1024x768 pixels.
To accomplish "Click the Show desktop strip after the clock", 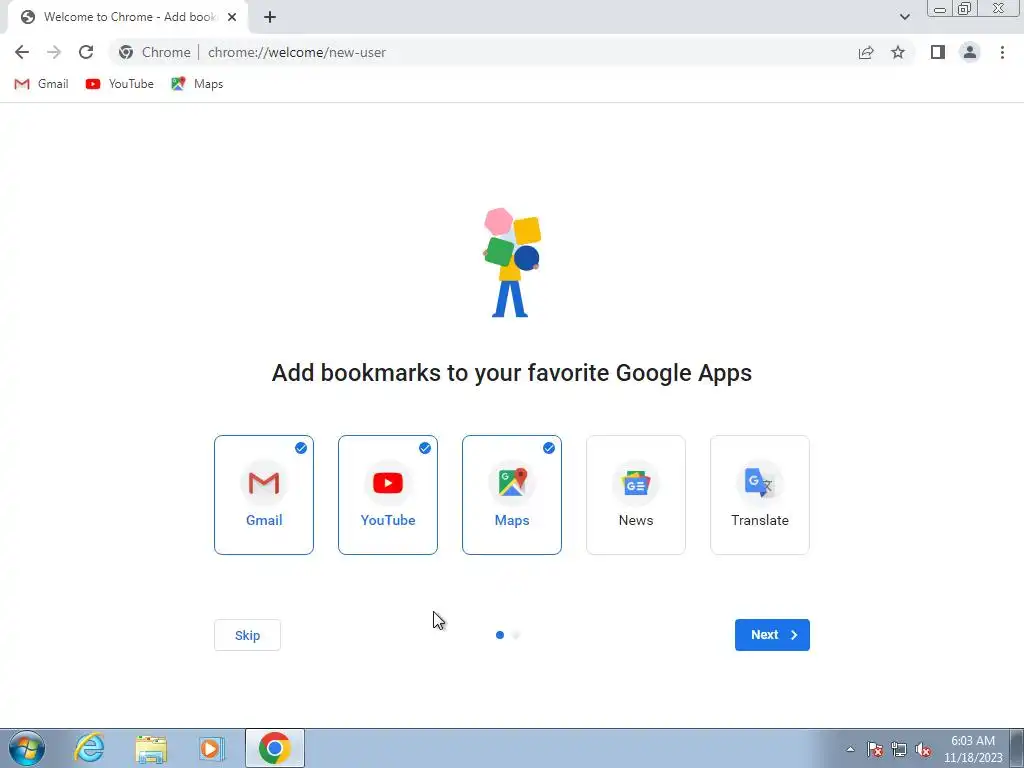I will 1017,748.
